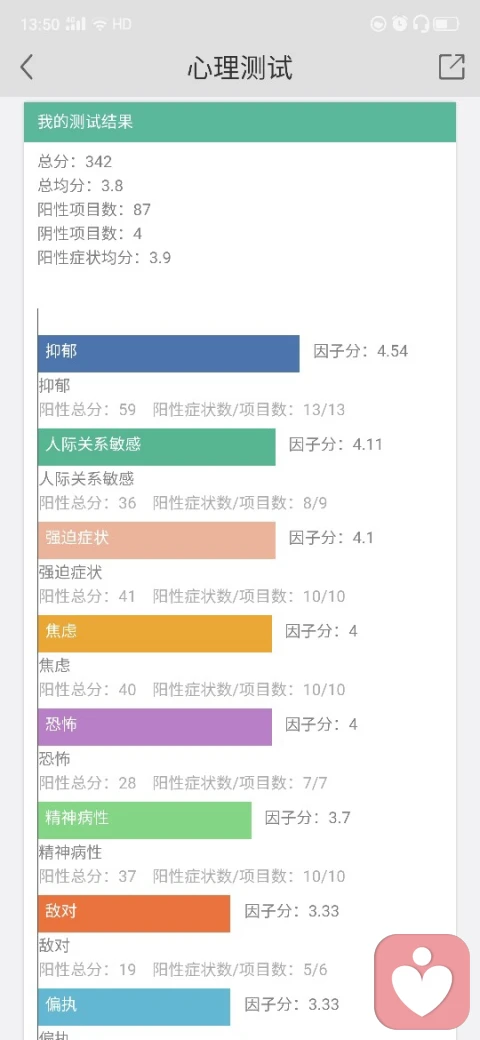
Task: Select the blue 抑郁 bar
Action: click(x=168, y=354)
